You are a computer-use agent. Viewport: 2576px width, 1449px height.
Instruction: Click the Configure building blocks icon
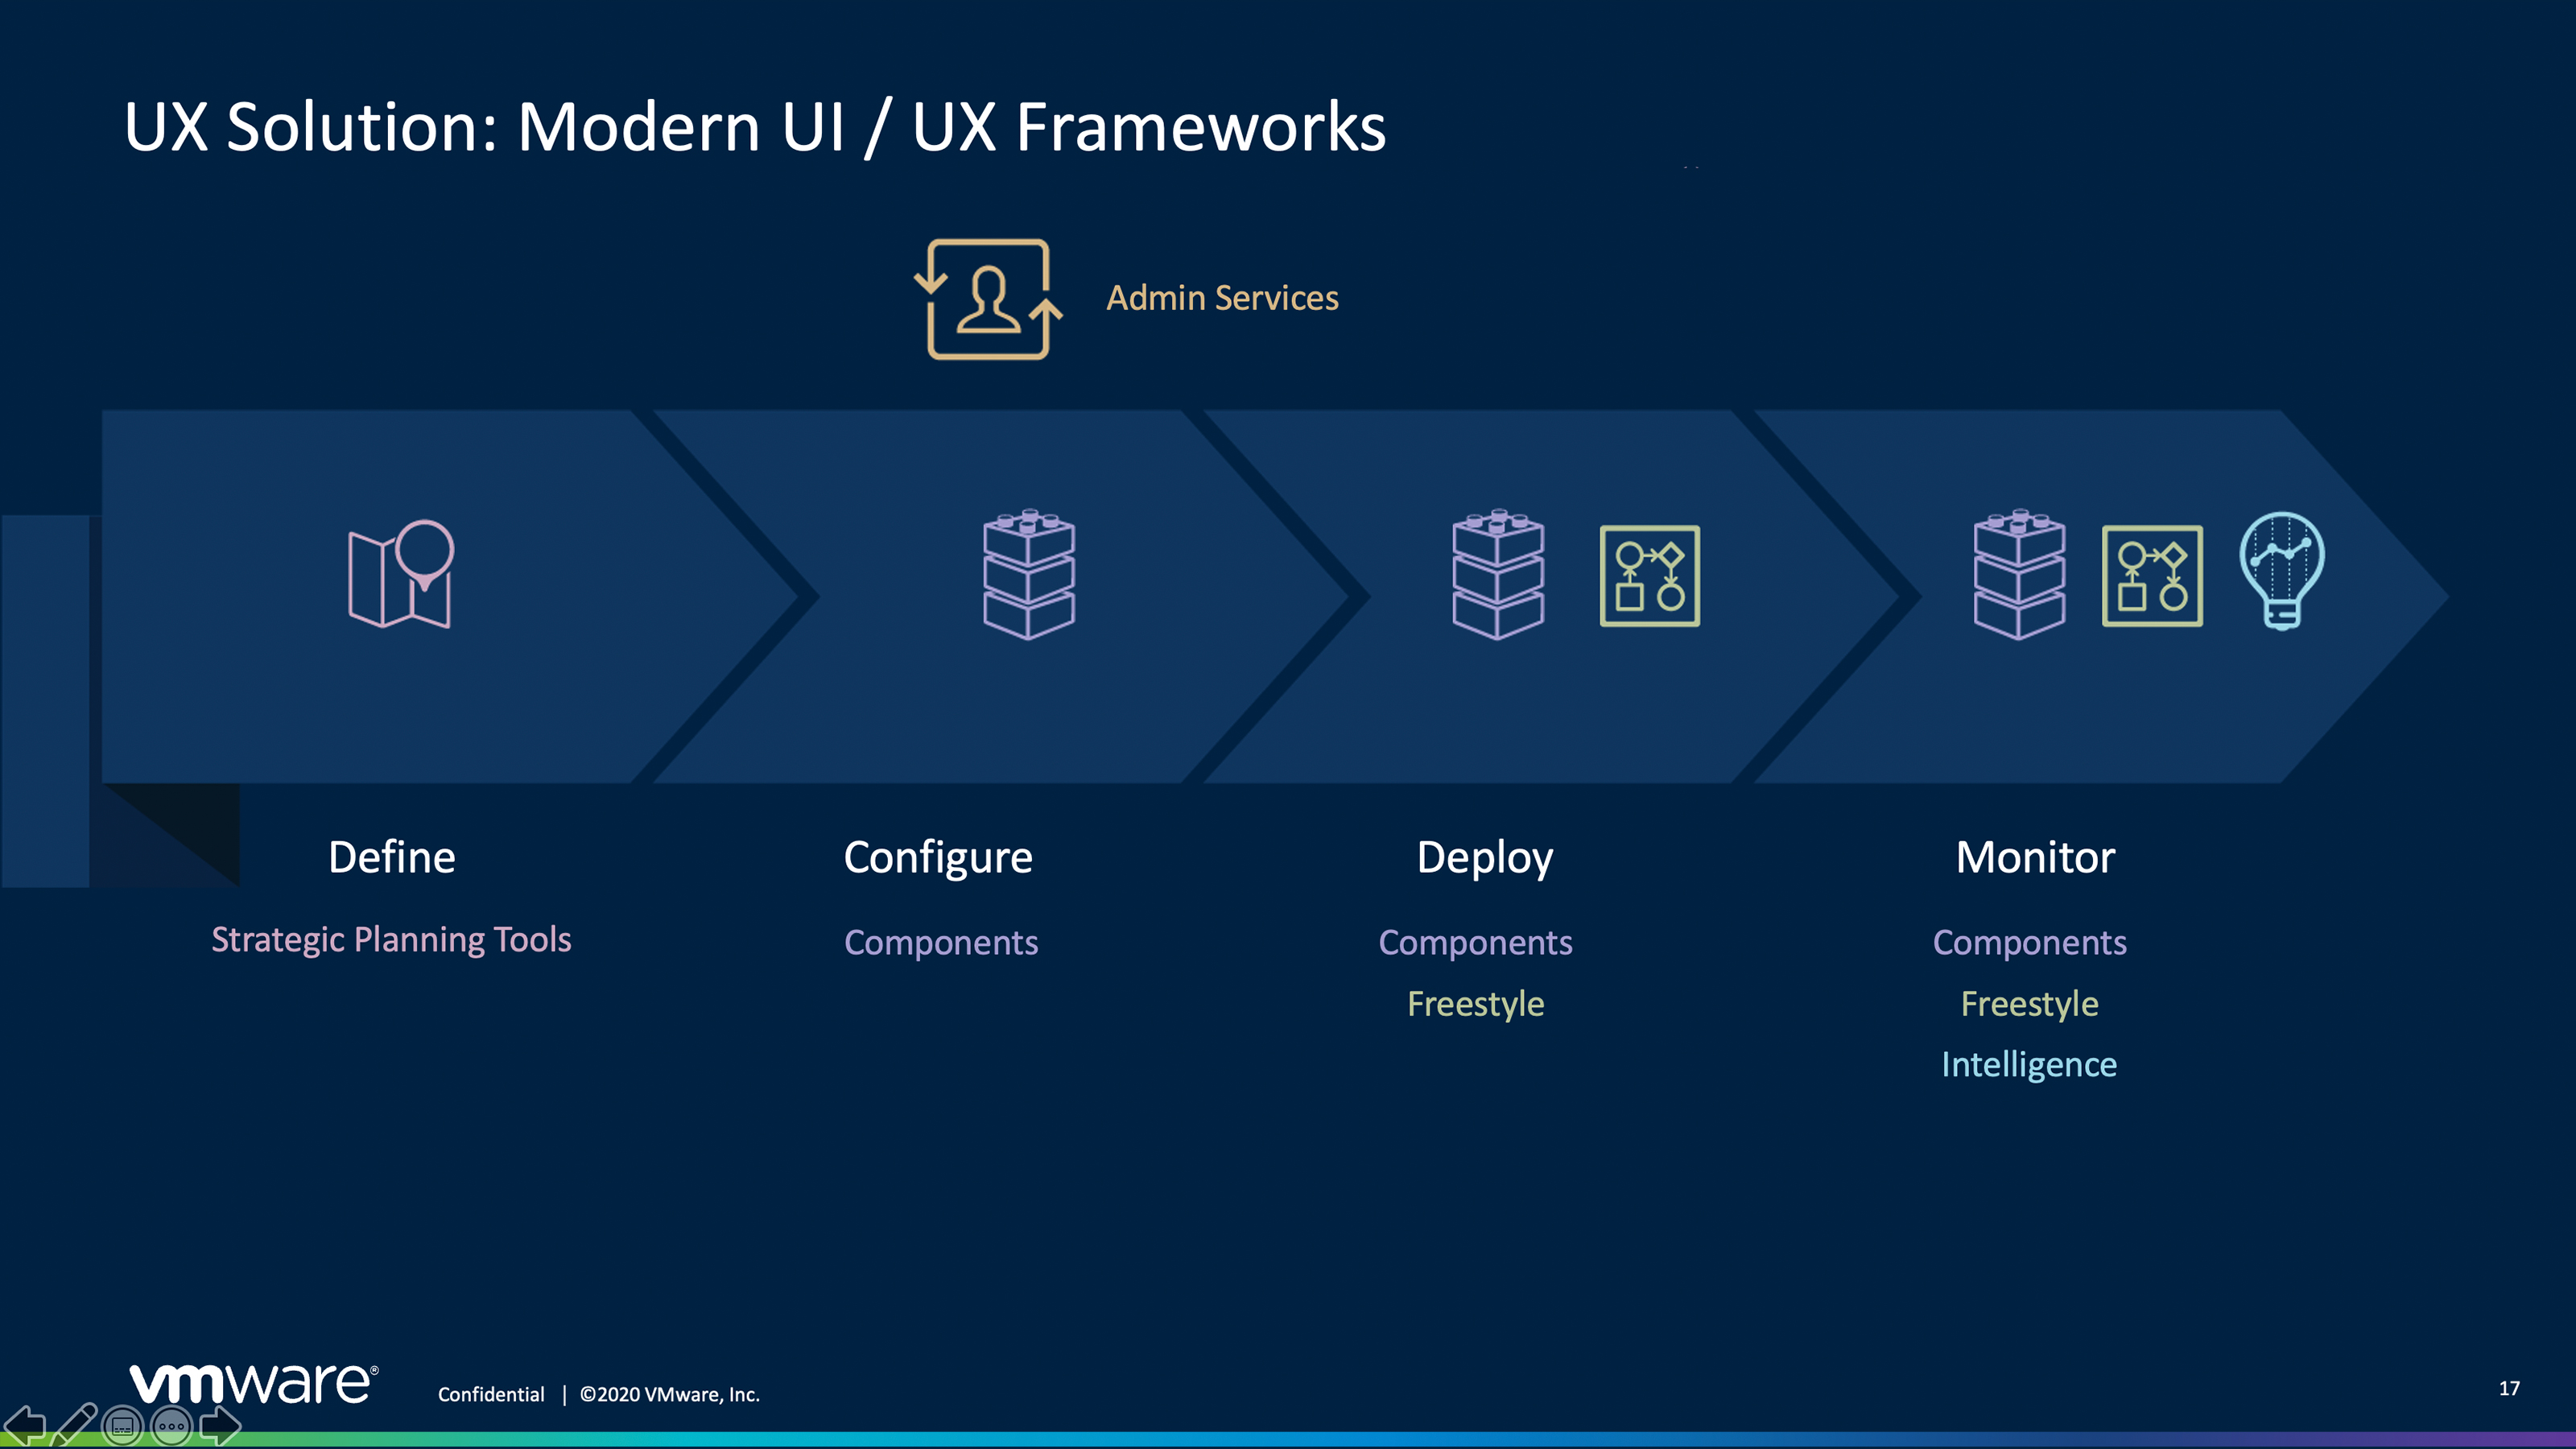(x=1029, y=574)
